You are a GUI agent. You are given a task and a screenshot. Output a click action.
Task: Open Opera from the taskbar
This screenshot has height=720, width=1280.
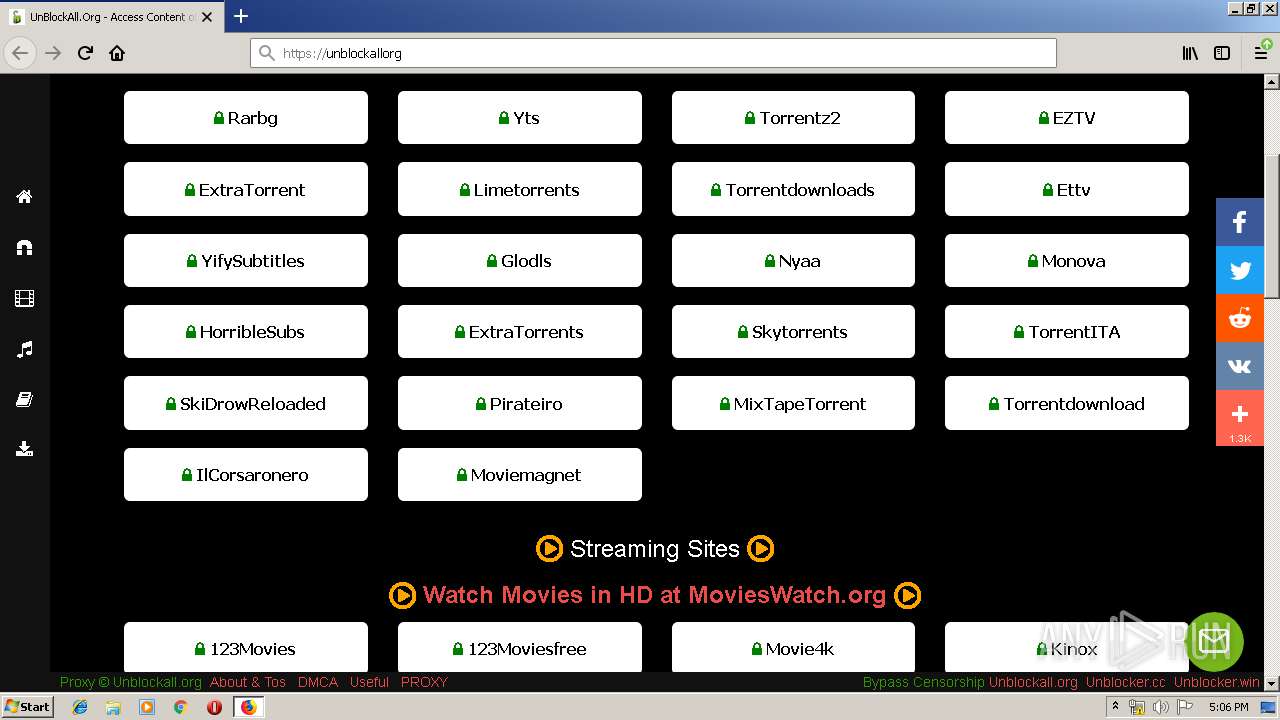coord(214,707)
